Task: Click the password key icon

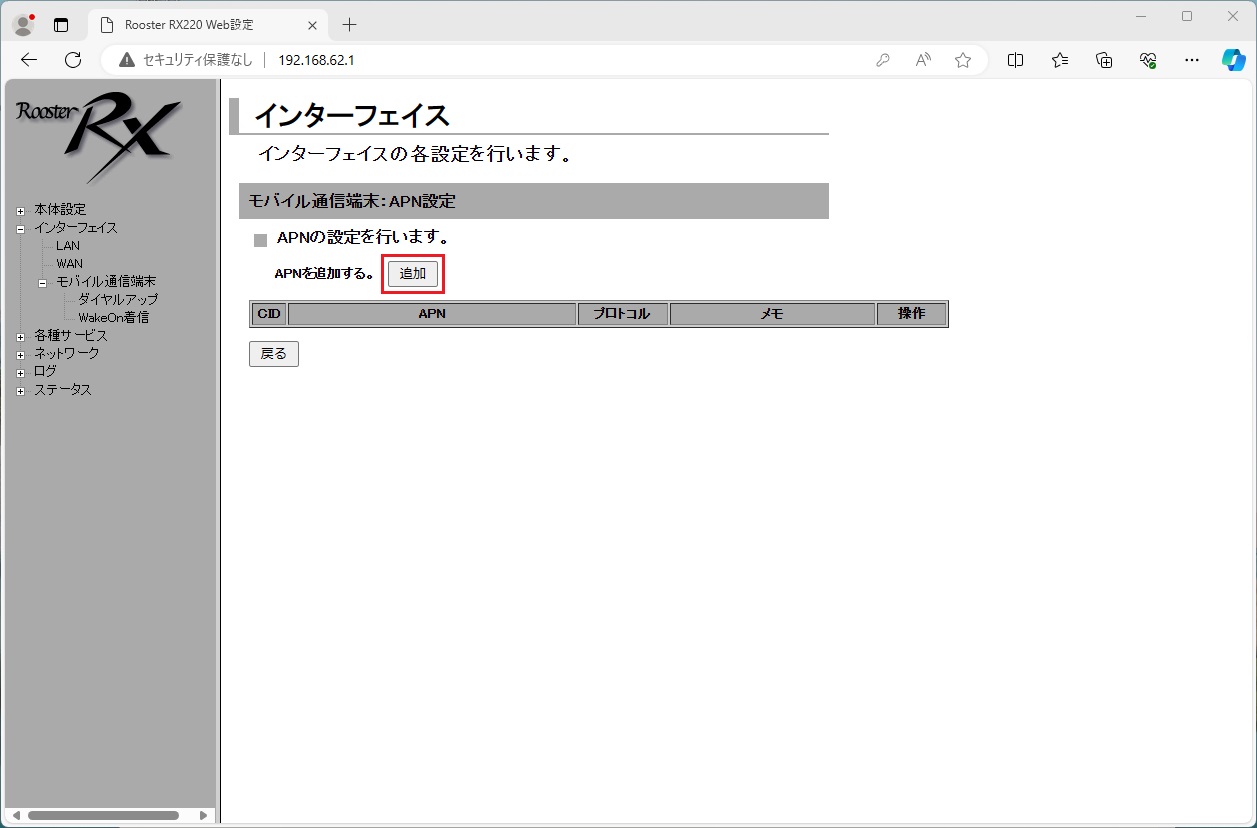Action: [x=883, y=60]
